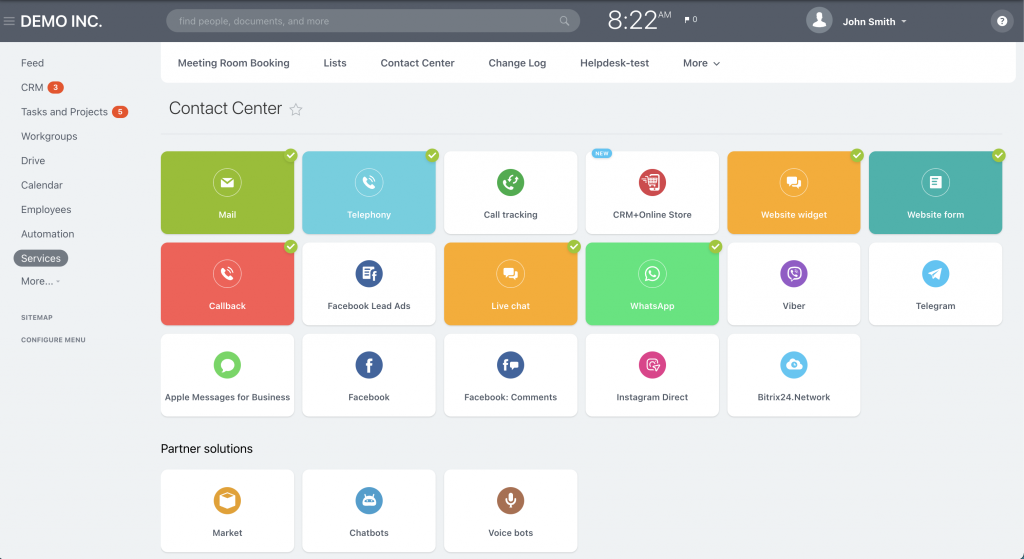Open Employees in the sidebar
The height and width of the screenshot is (559, 1024).
(x=46, y=210)
